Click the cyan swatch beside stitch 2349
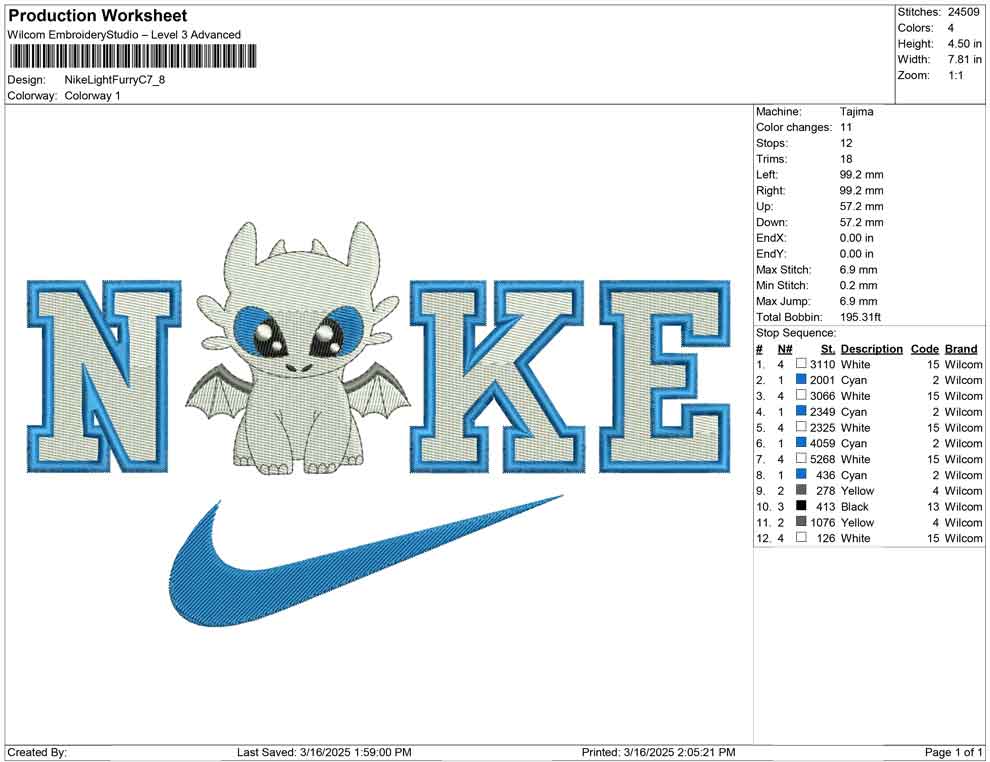Image resolution: width=990 pixels, height=762 pixels. pyautogui.click(x=801, y=410)
